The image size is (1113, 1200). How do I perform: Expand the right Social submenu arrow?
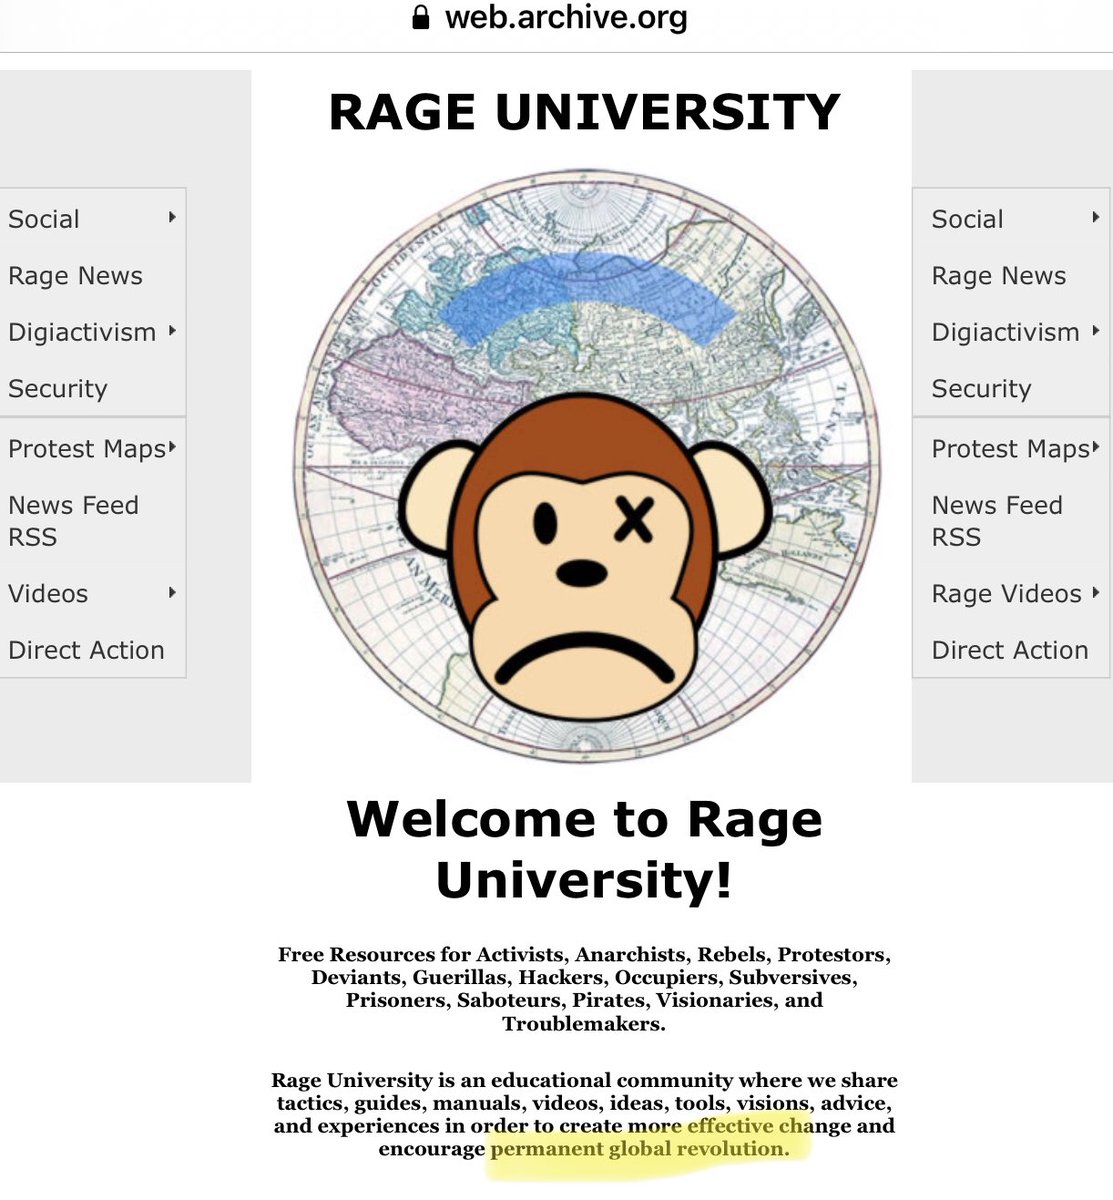pyautogui.click(x=1096, y=217)
